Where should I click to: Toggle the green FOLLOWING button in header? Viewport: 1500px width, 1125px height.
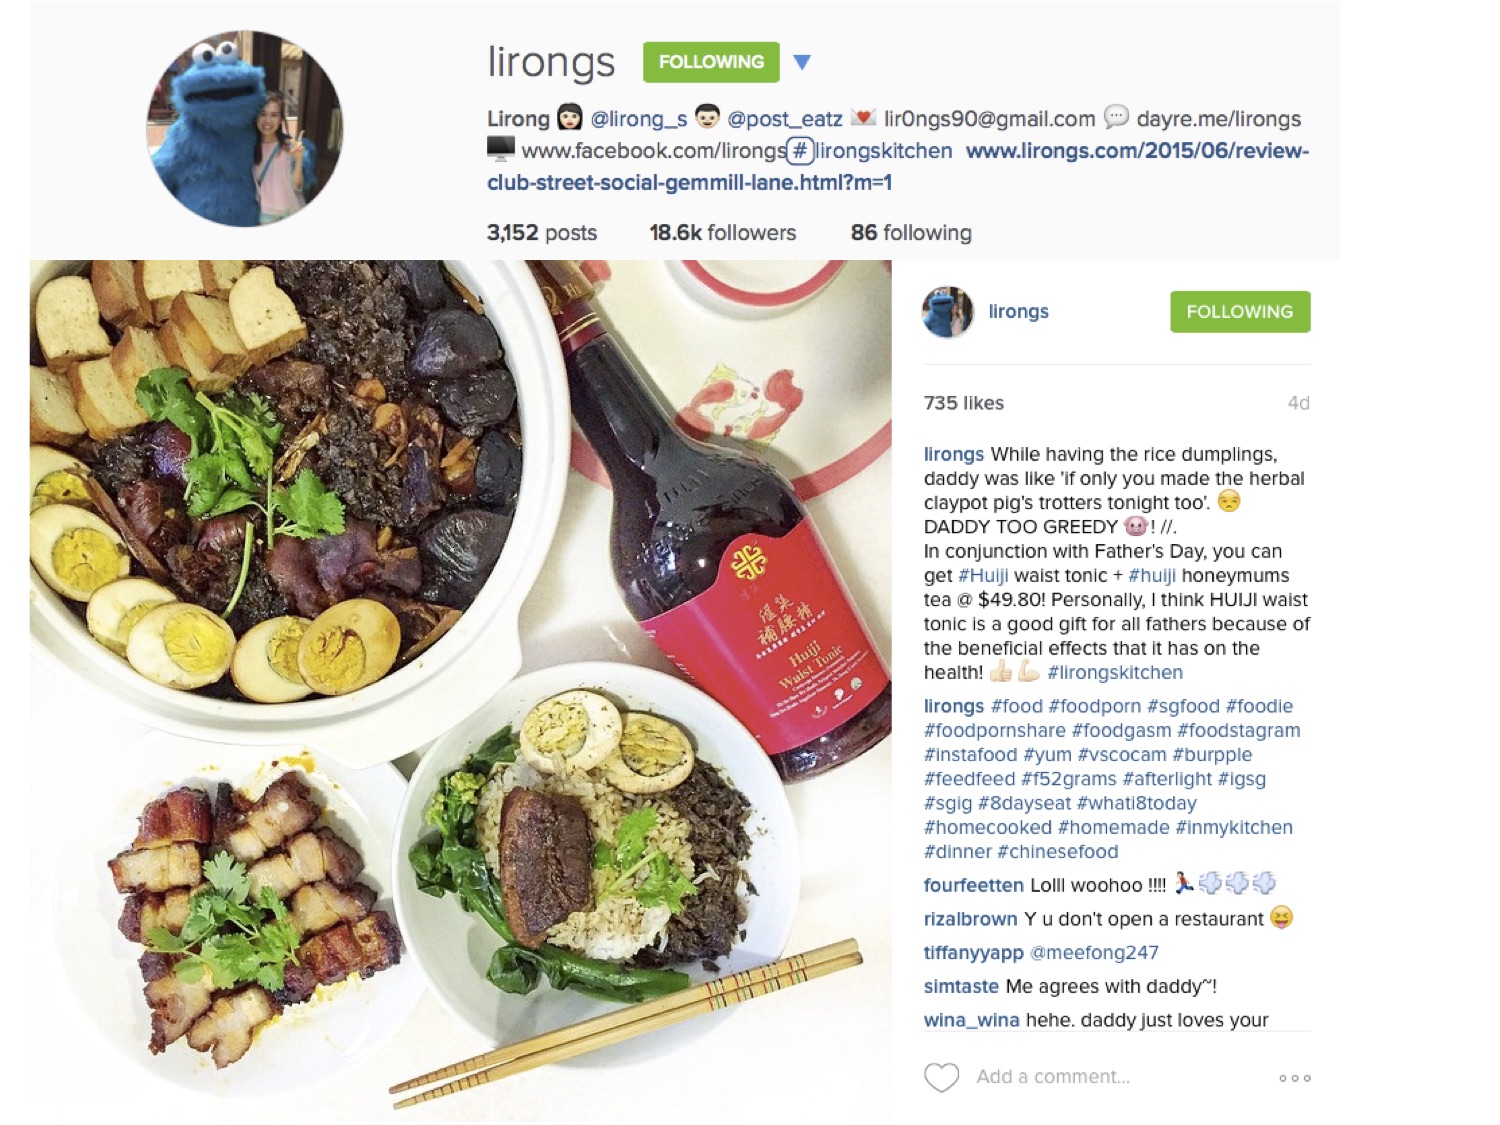pyautogui.click(x=711, y=62)
